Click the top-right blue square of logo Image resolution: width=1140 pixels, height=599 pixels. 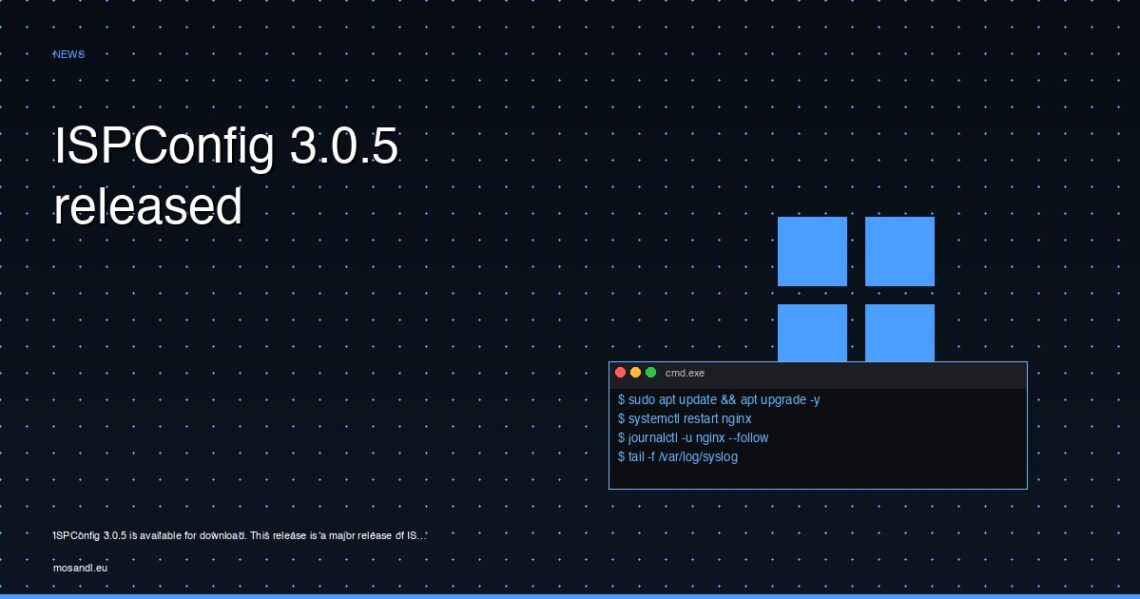(x=899, y=252)
